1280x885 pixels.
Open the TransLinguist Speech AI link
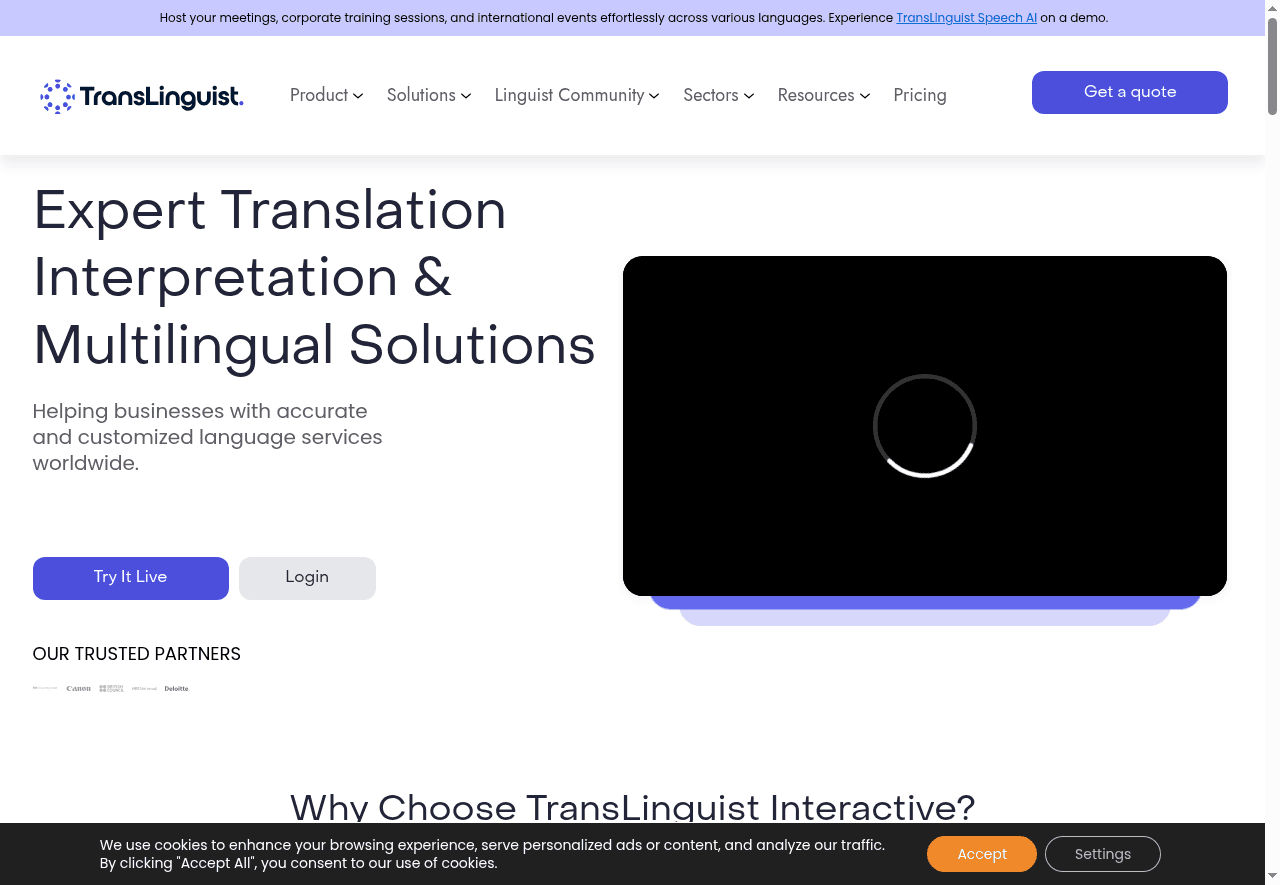966,17
